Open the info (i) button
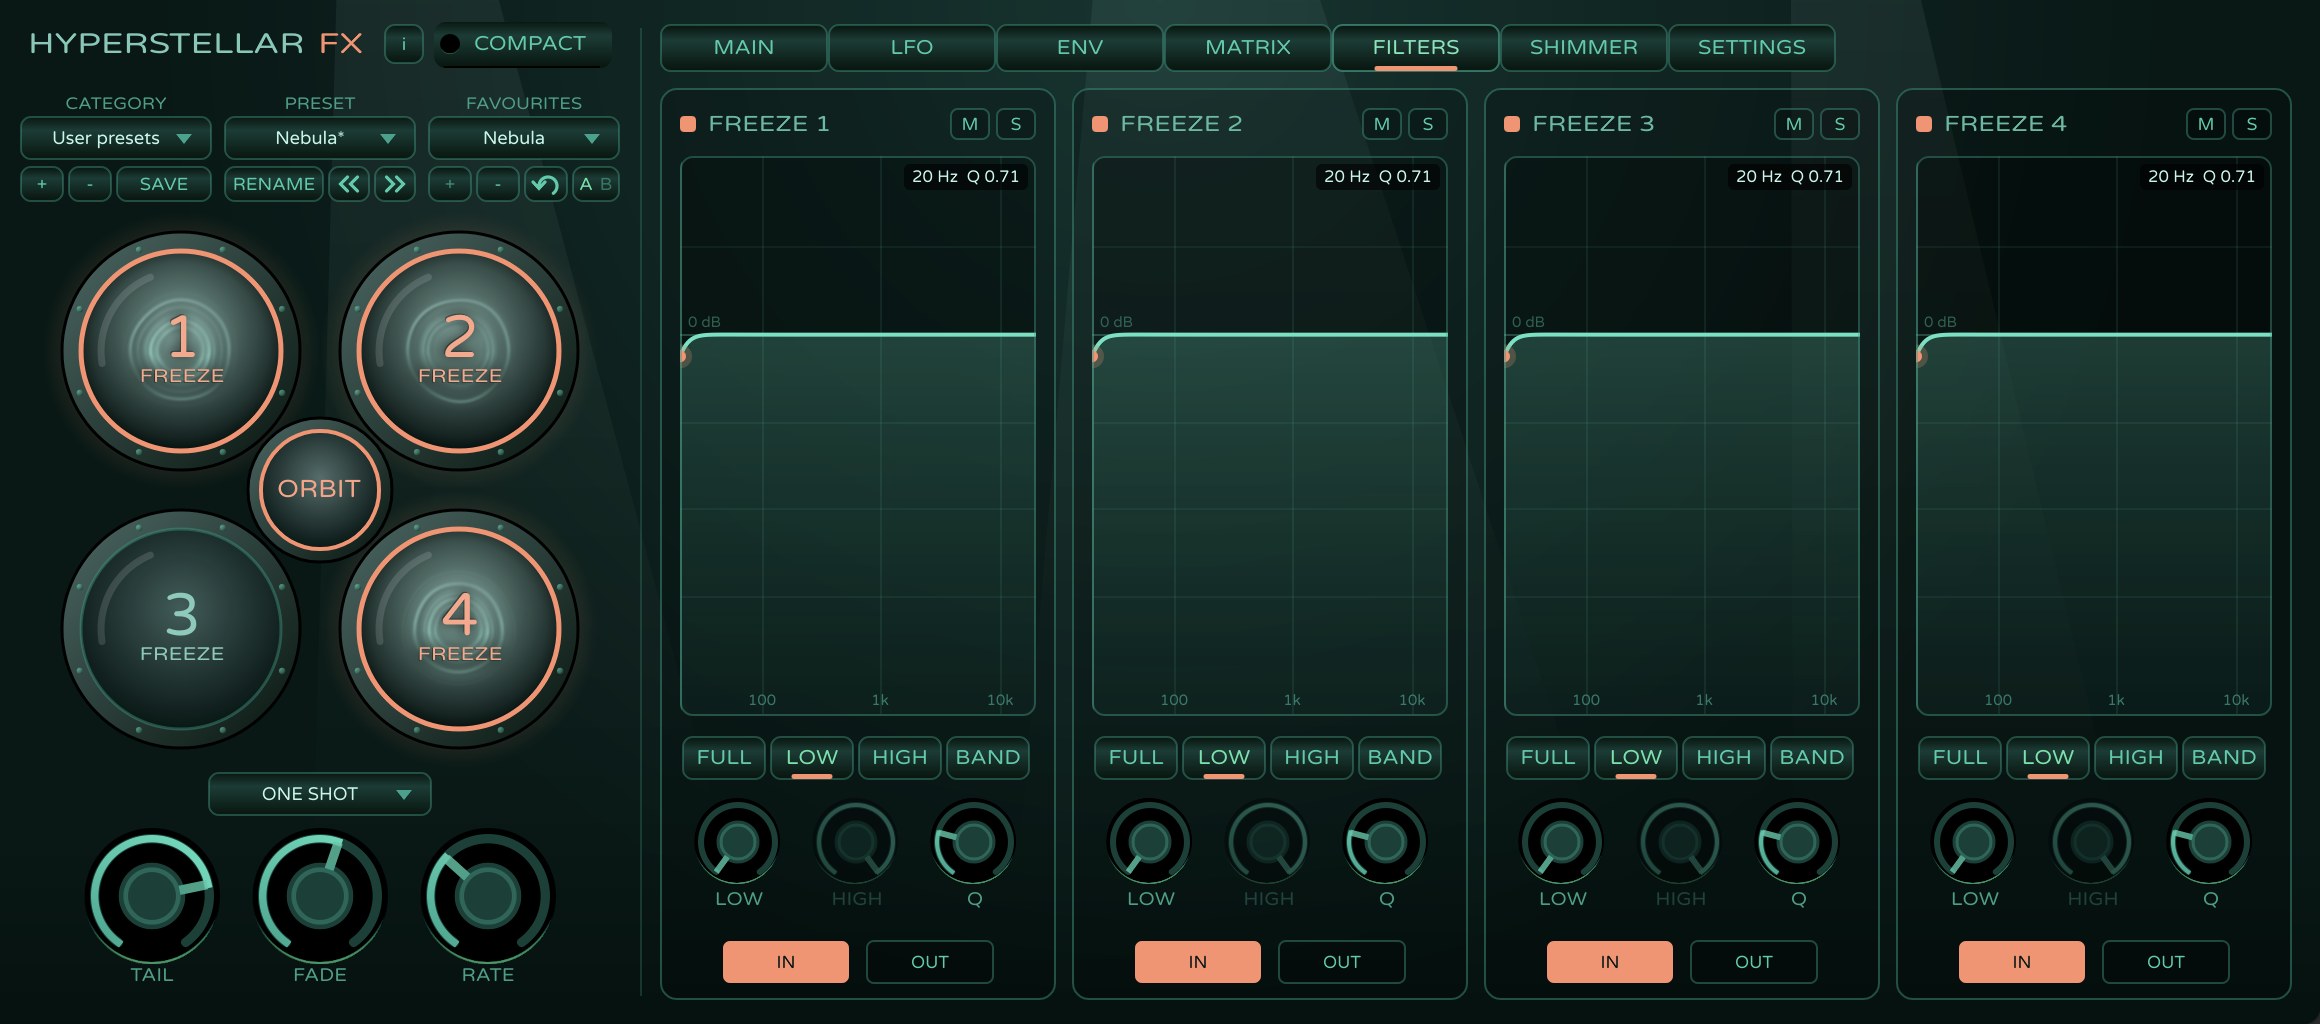 [403, 44]
